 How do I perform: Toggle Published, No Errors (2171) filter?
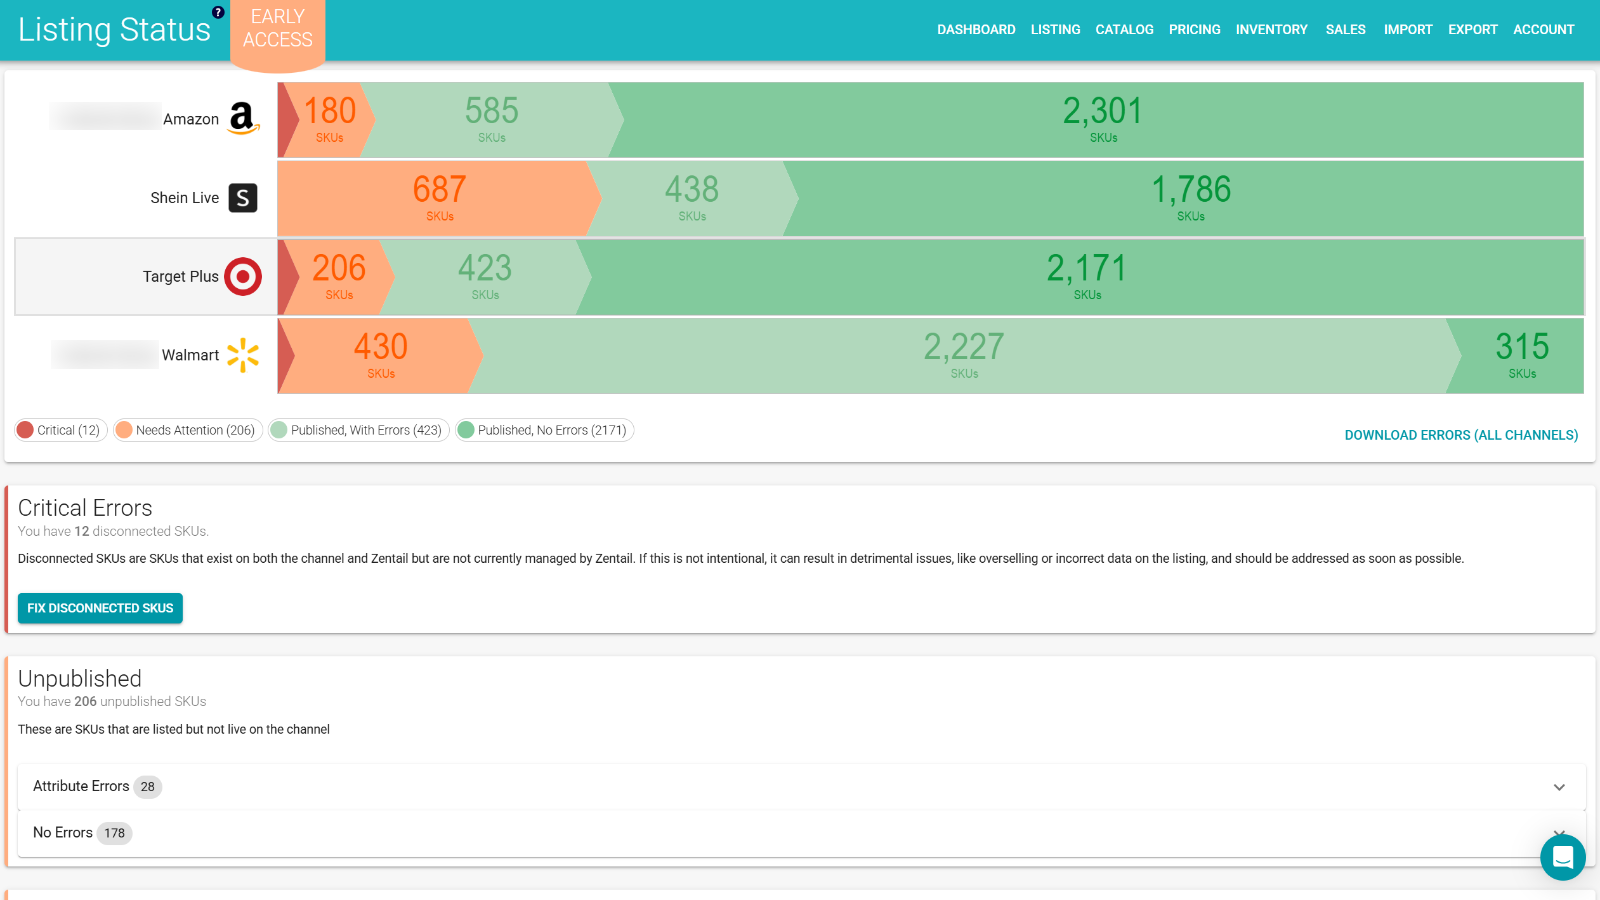pos(545,430)
